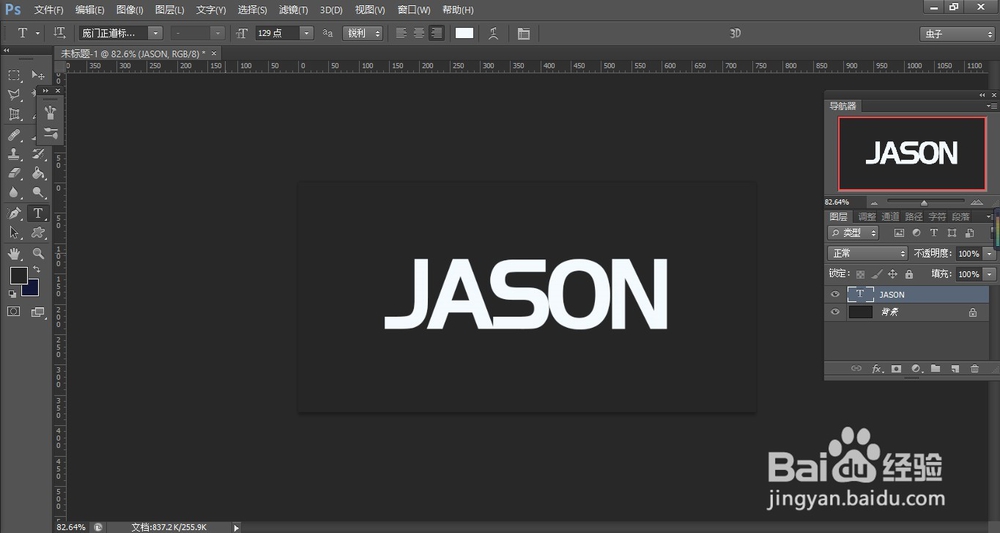Select the Hand tool
The image size is (1000, 533).
coord(14,254)
